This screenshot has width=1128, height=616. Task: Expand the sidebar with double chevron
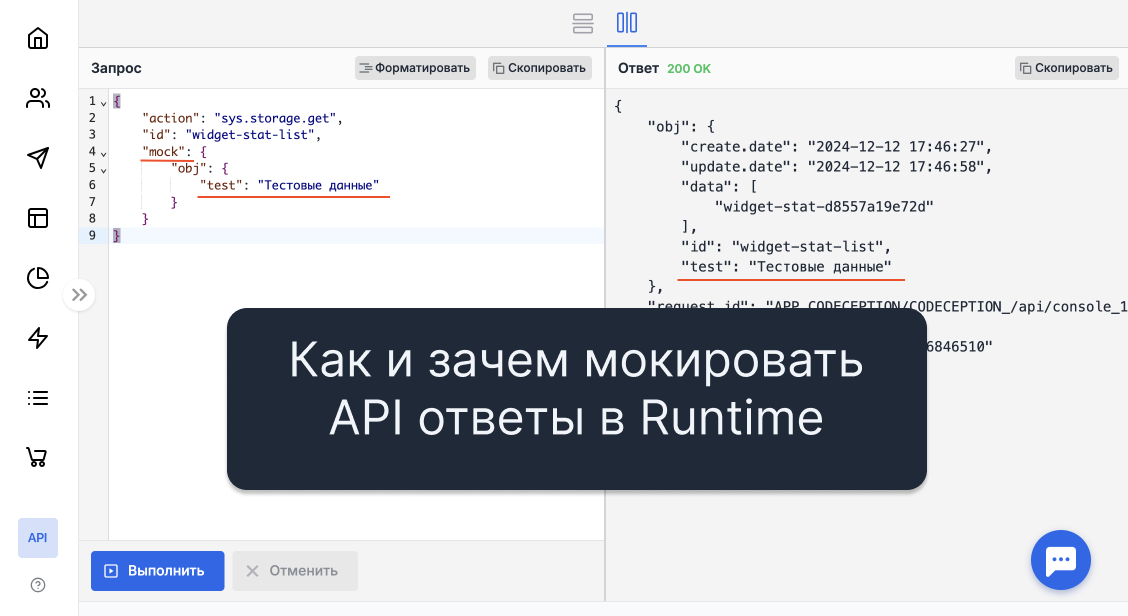point(79,295)
